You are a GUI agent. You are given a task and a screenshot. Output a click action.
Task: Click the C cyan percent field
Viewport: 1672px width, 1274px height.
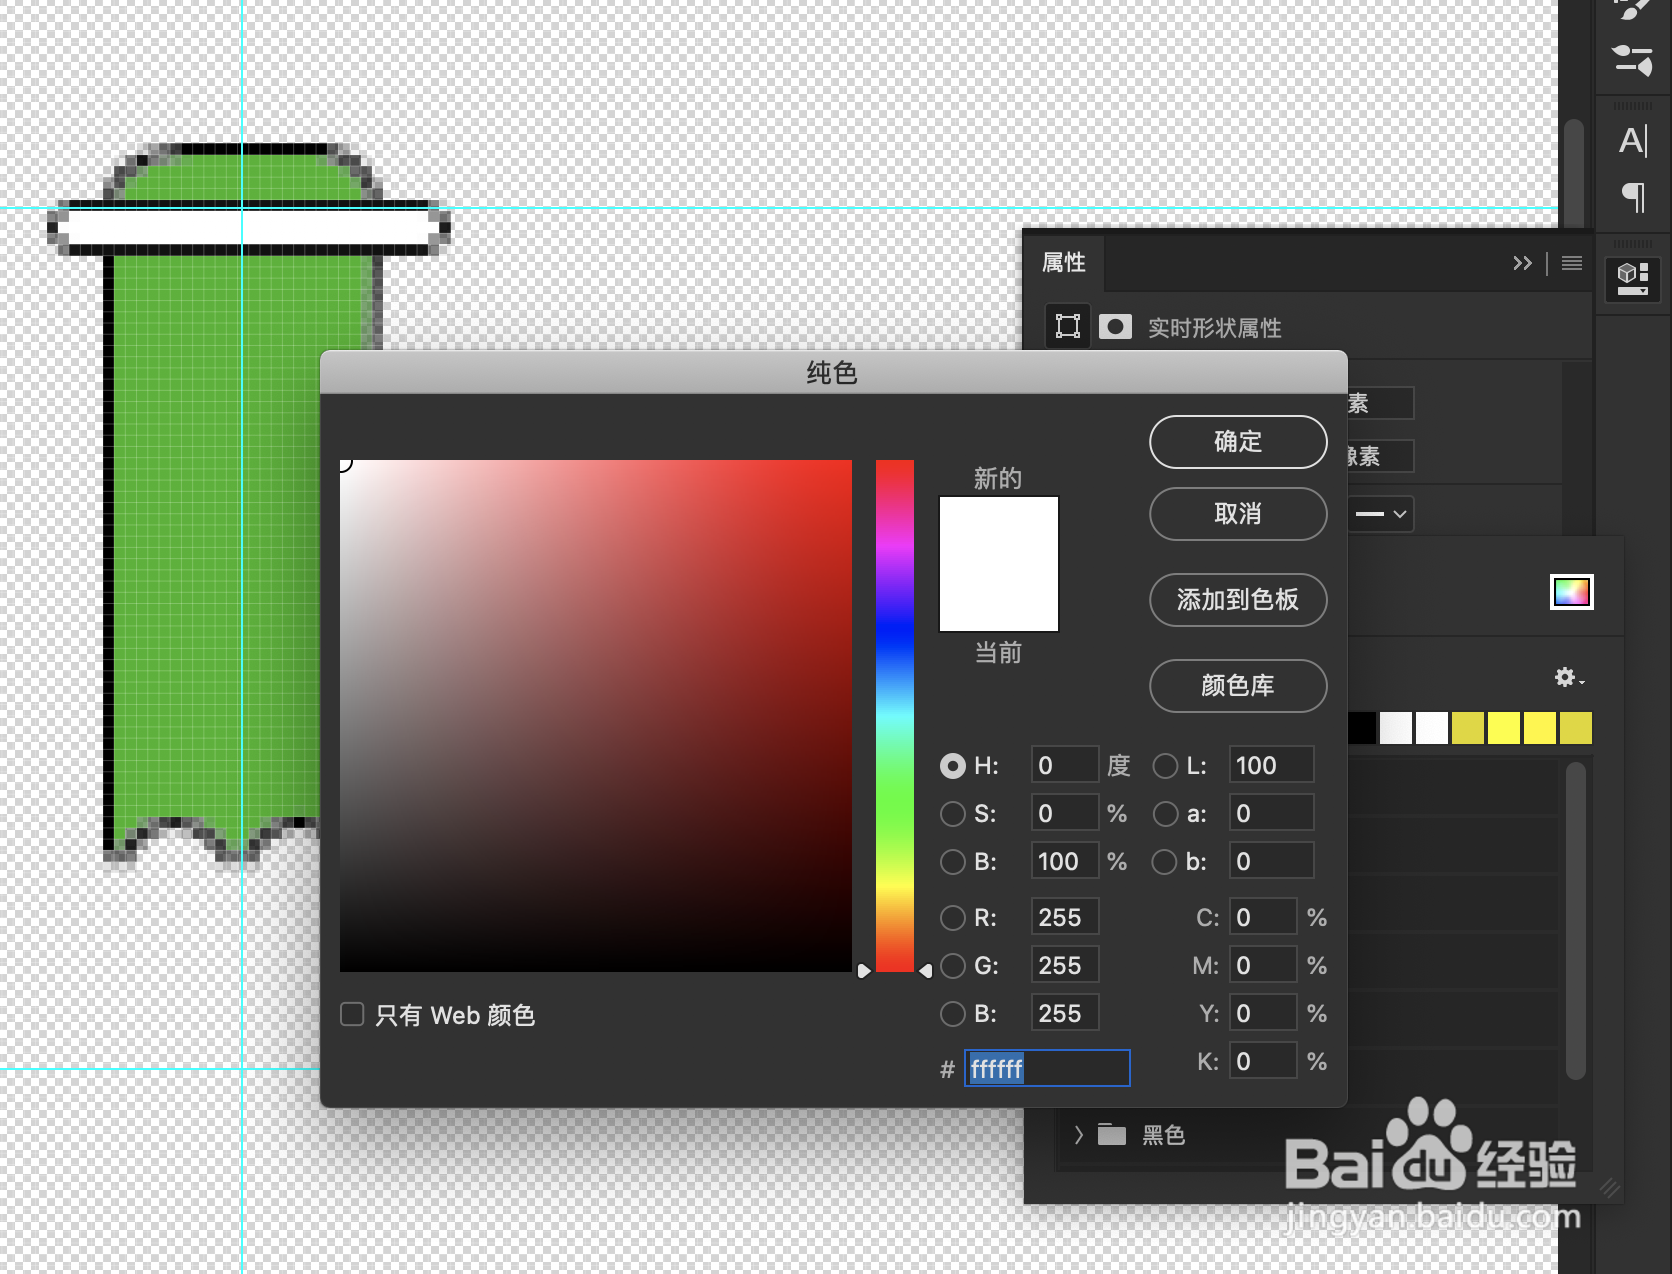point(1263,918)
